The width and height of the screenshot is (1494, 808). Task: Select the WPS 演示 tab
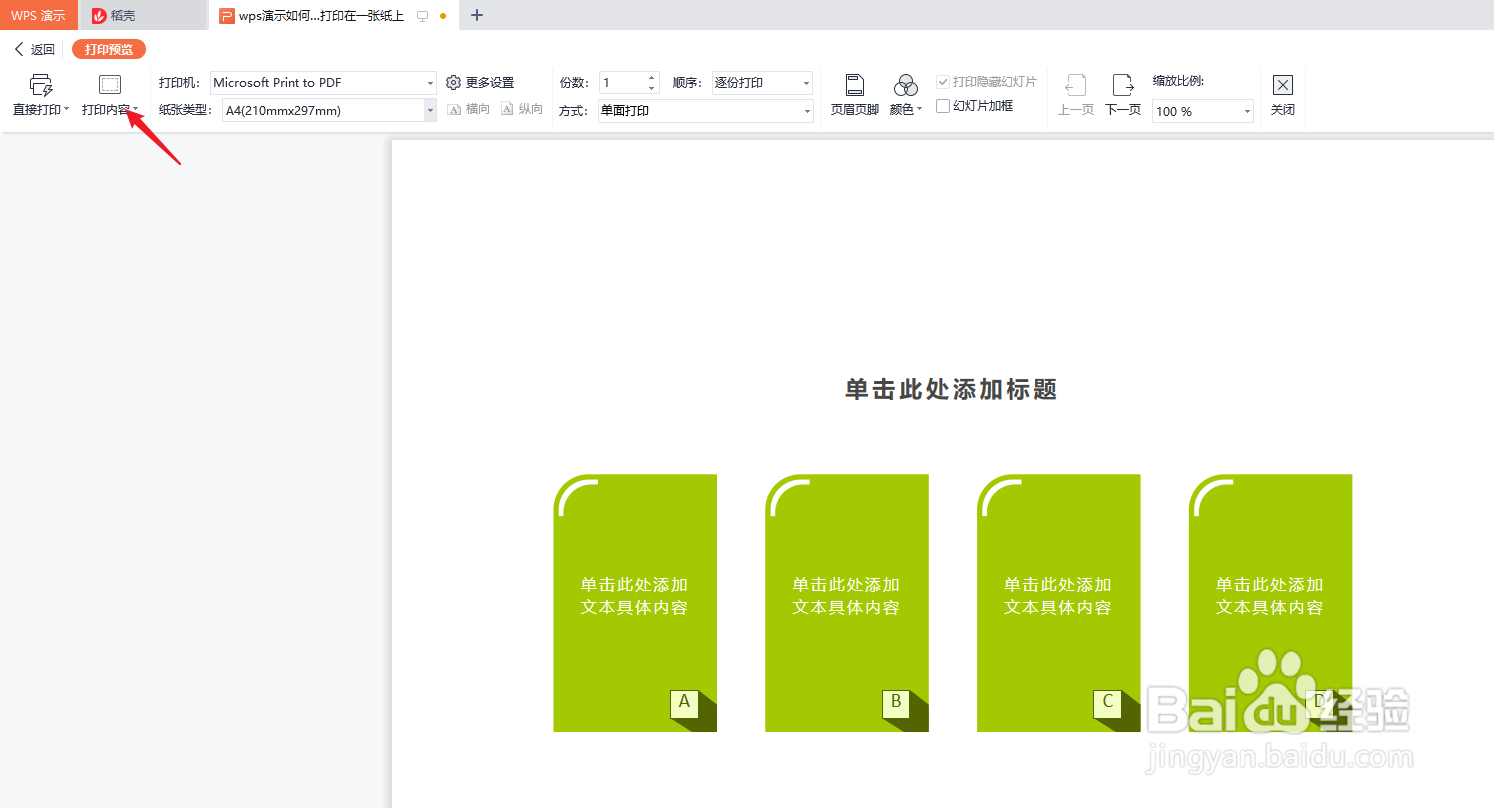pyautogui.click(x=38, y=15)
